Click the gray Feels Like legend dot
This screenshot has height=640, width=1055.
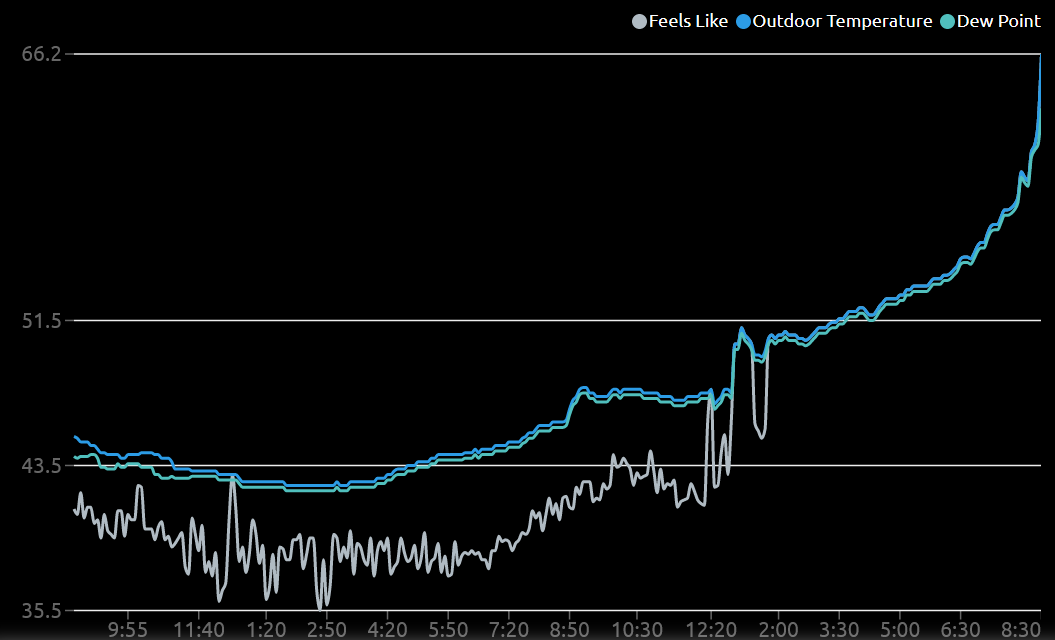tap(639, 22)
